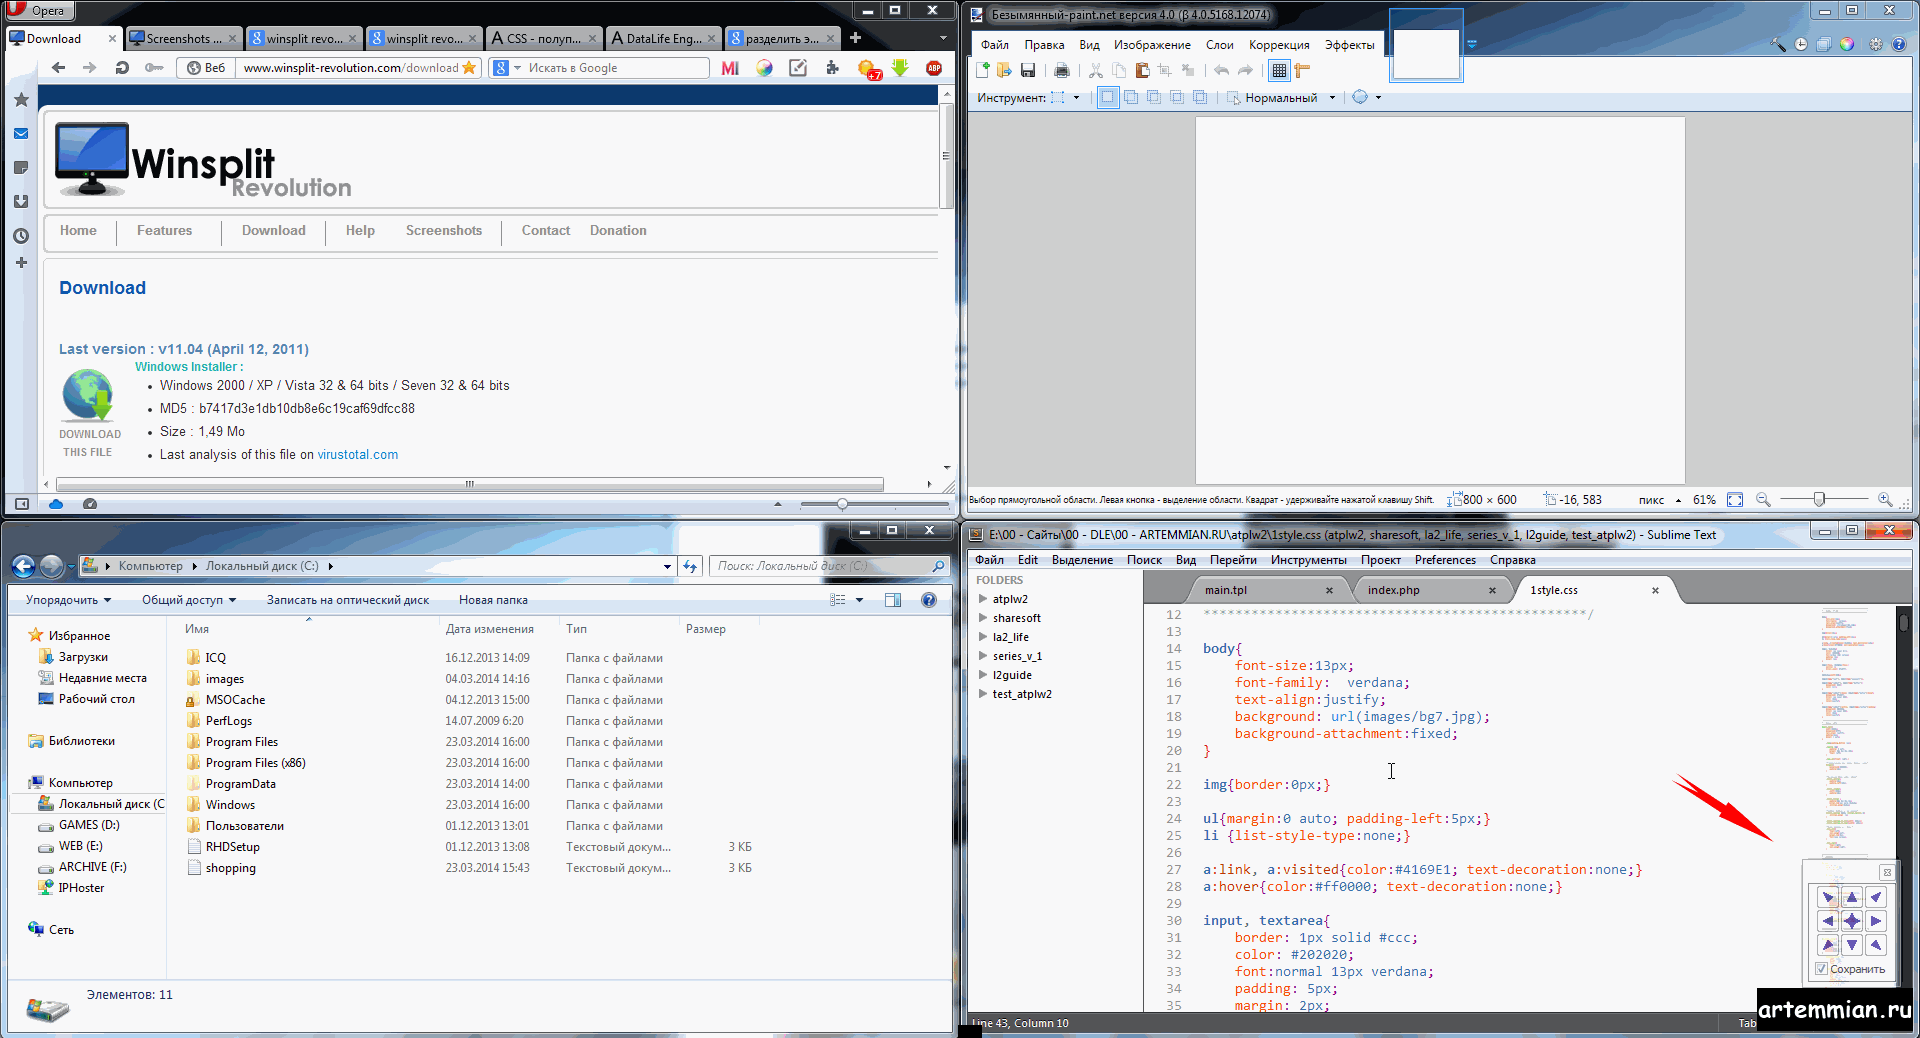1920x1038 pixels.
Task: Click WinSplit layout center maximize button
Action: point(1852,921)
